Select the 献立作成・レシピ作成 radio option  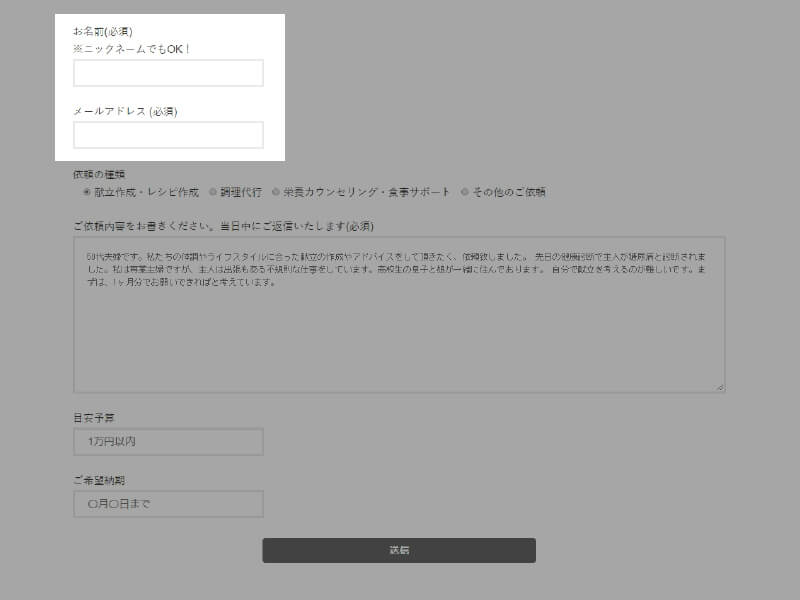point(87,192)
